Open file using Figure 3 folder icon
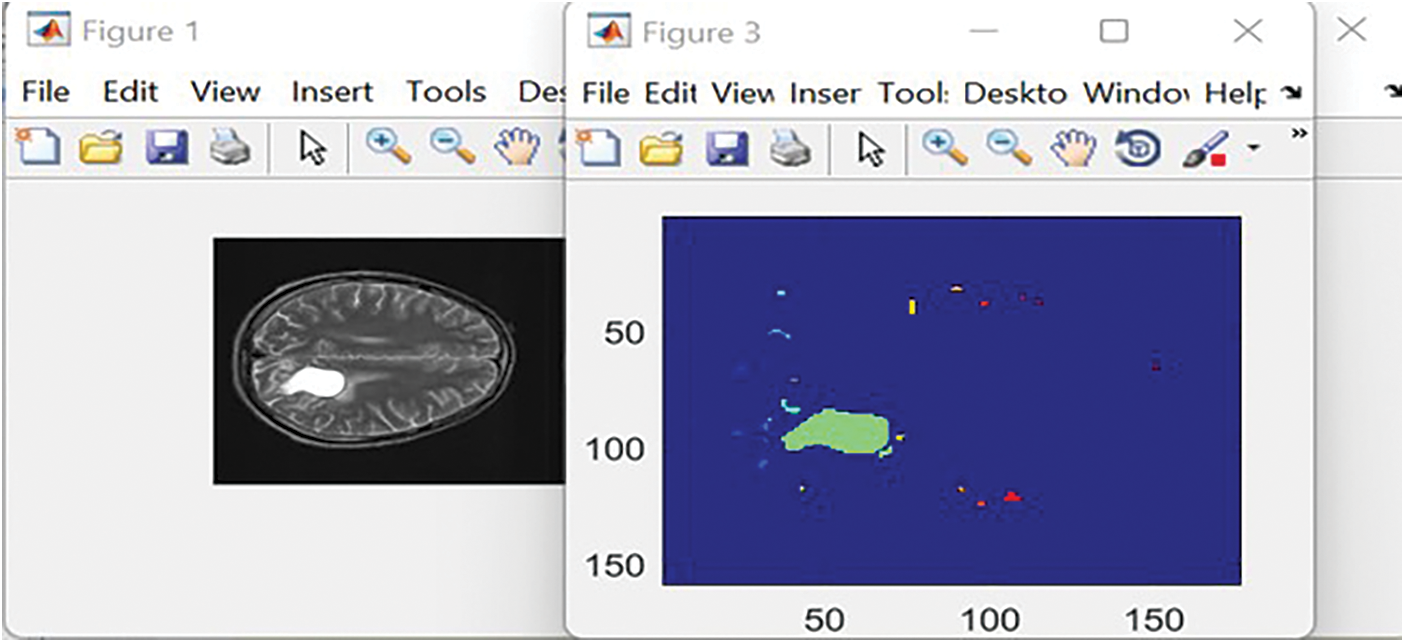This screenshot has width=1405, height=643. click(x=660, y=149)
